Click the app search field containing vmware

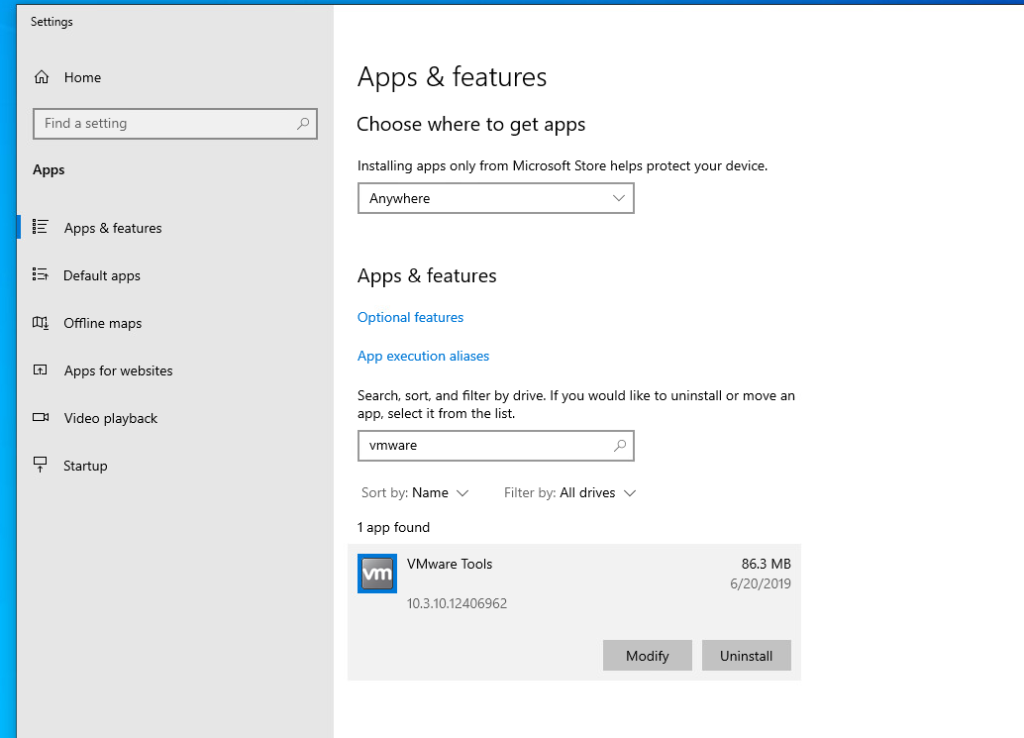496,445
